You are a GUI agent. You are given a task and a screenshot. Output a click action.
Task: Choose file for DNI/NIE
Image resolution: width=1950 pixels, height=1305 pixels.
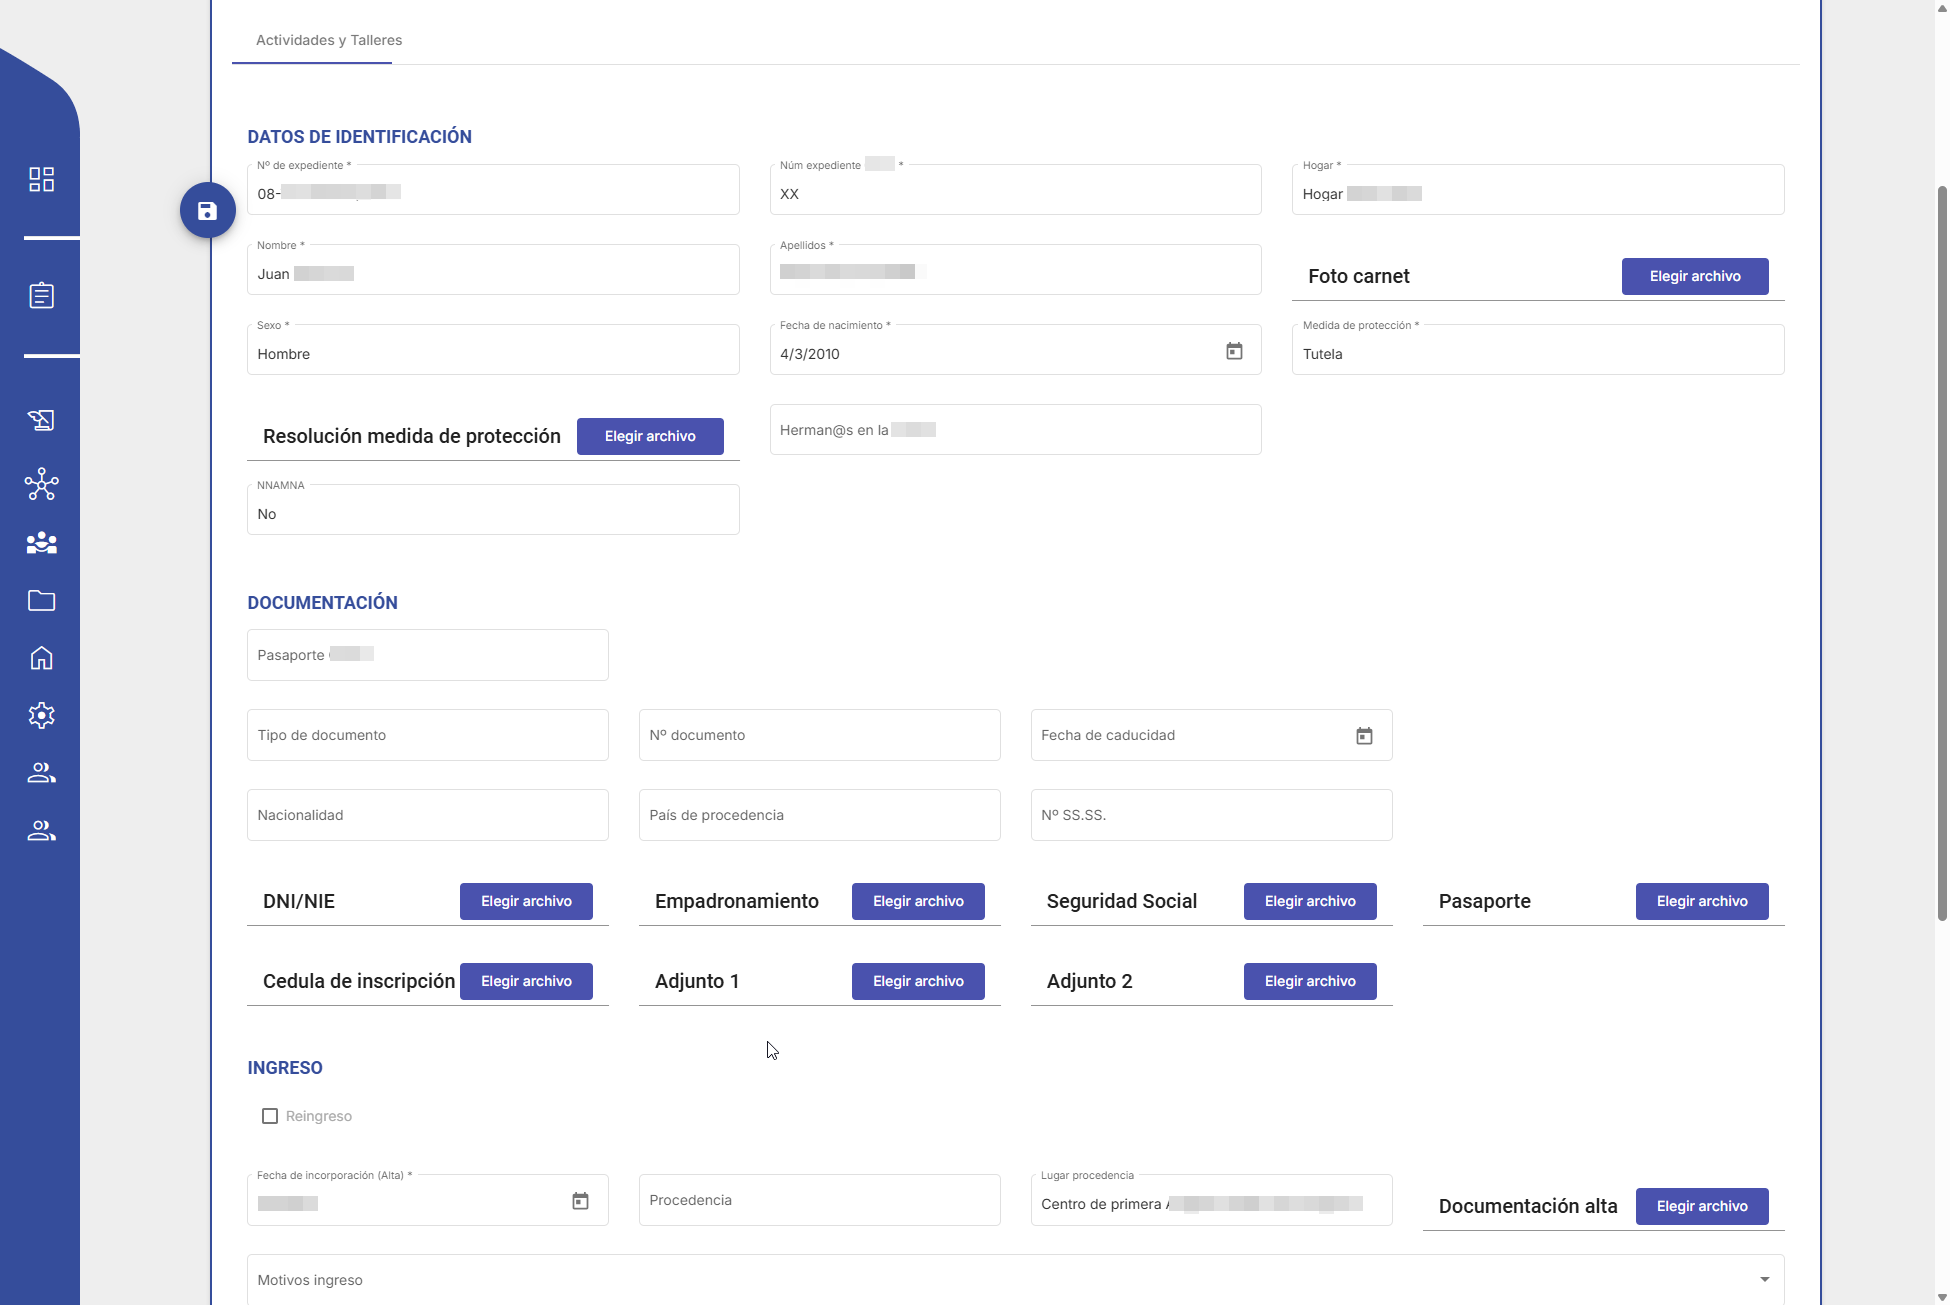click(x=526, y=902)
